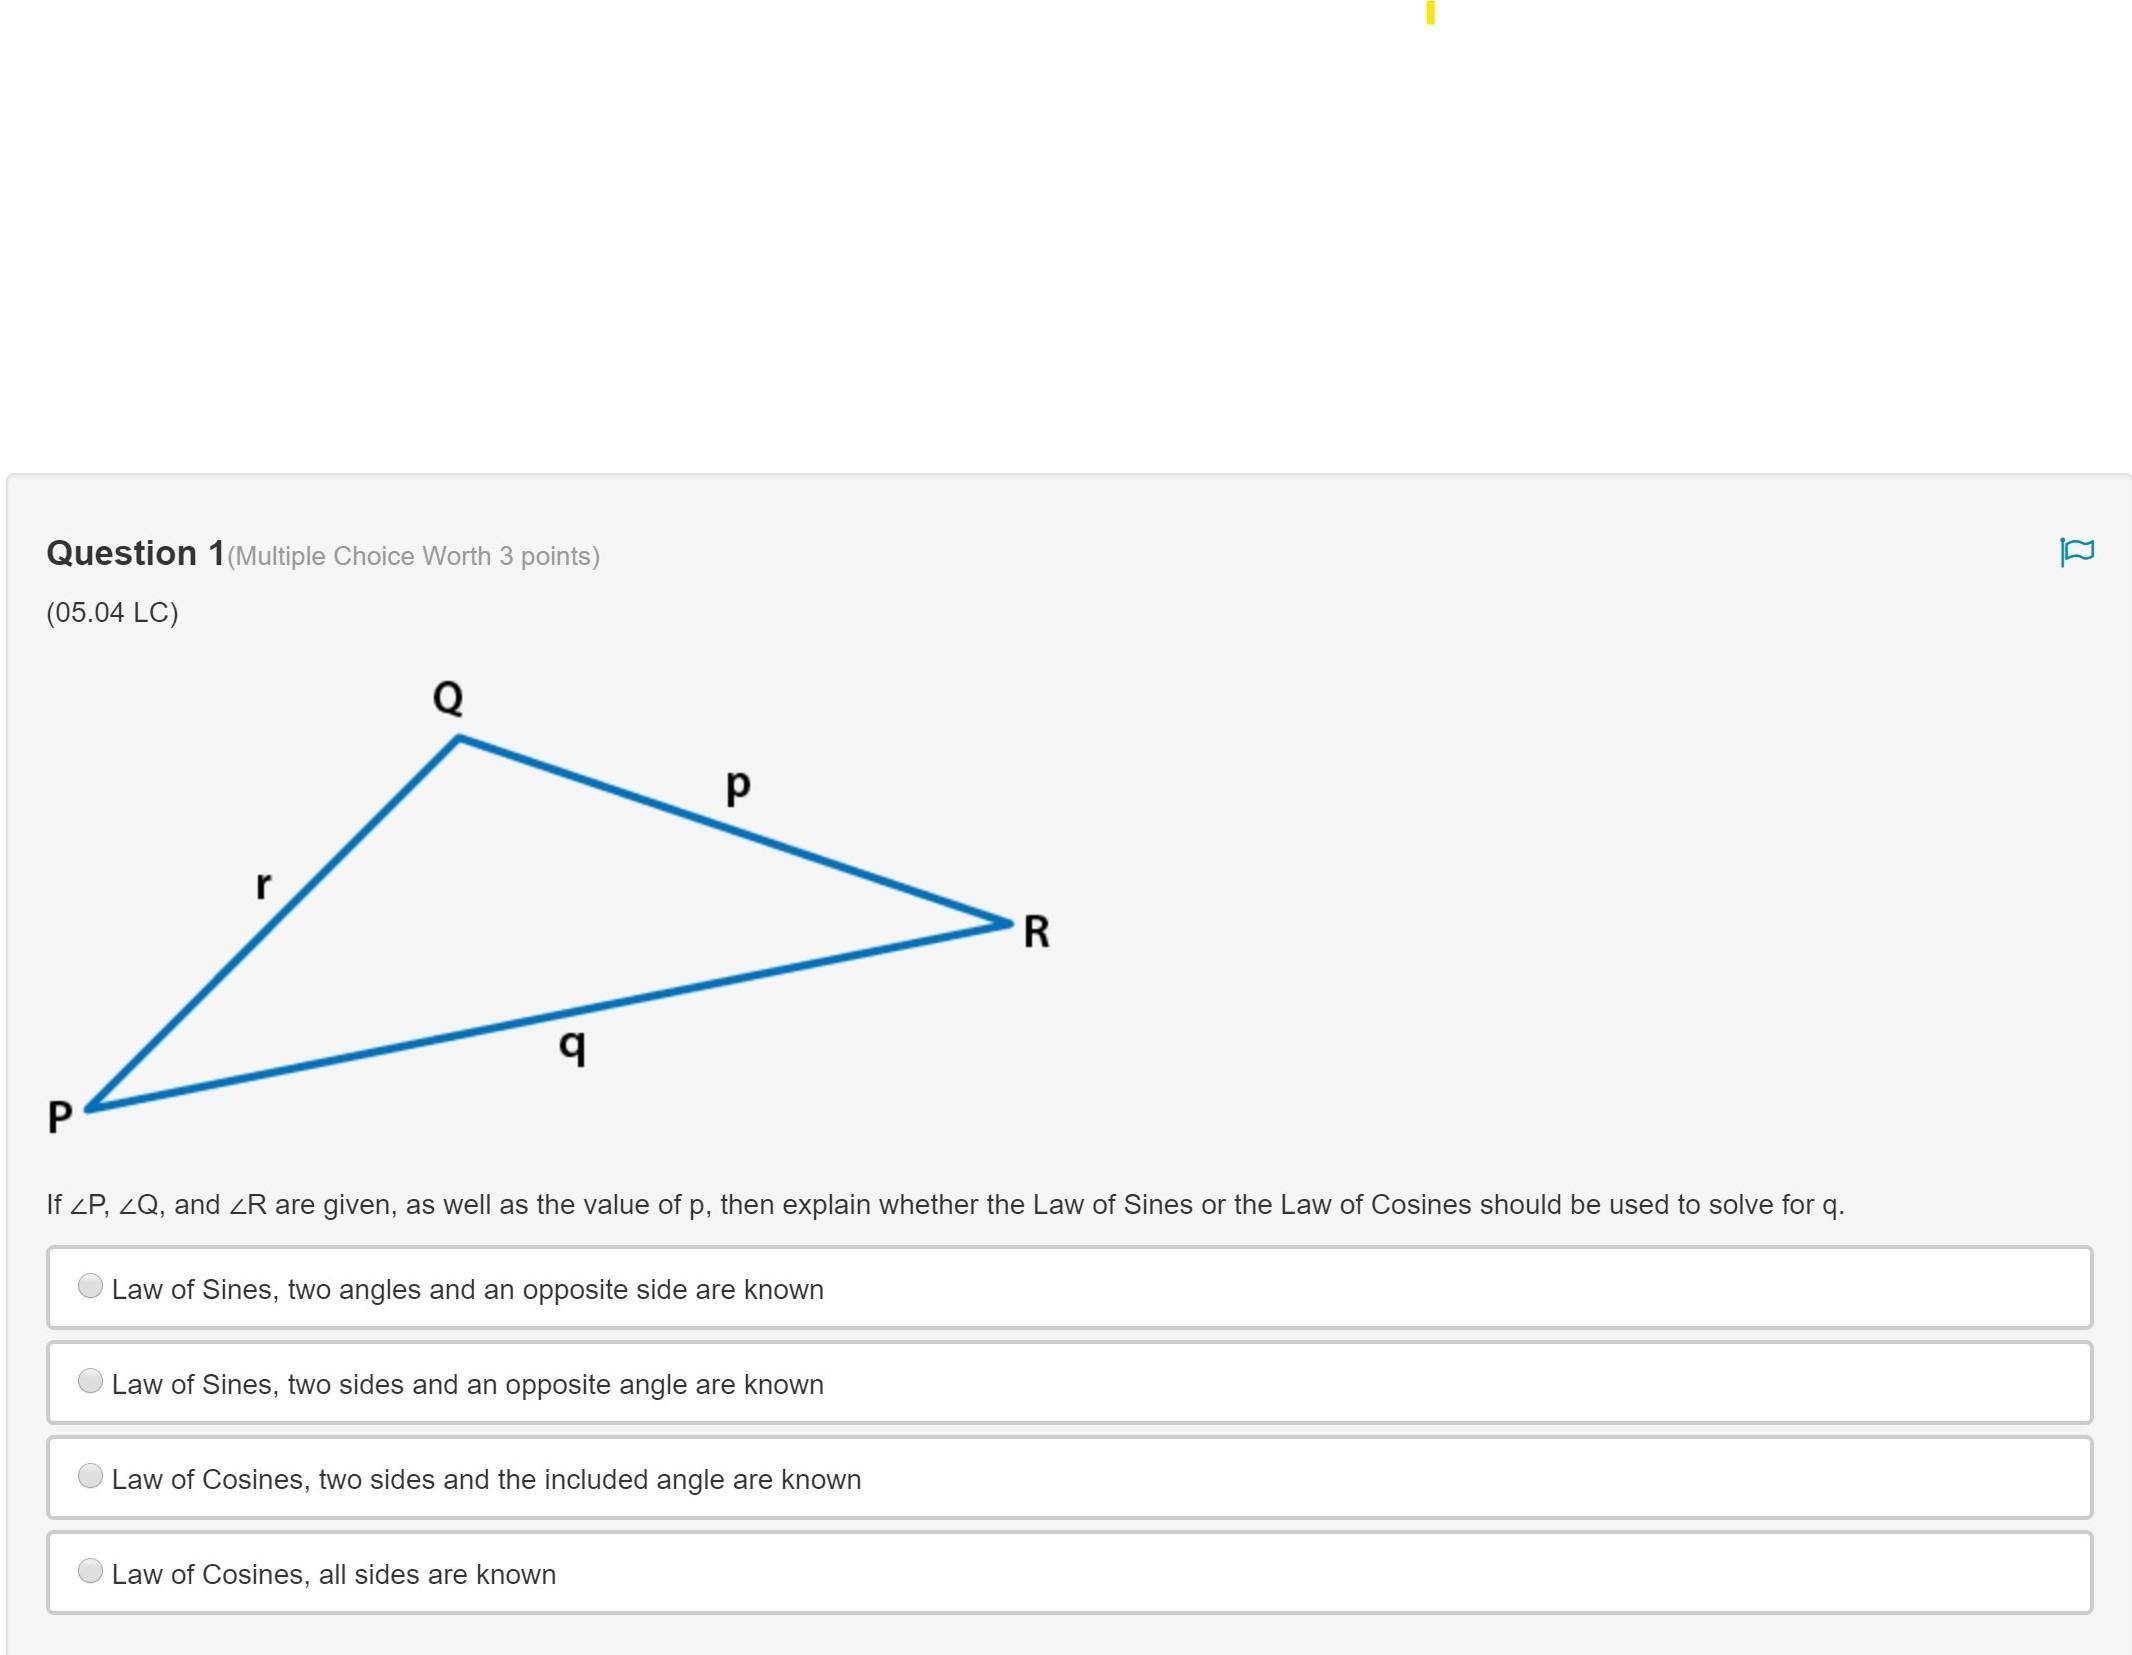Image resolution: width=2132 pixels, height=1655 pixels.
Task: Flag Question 1 for review
Action: pyautogui.click(x=2076, y=551)
